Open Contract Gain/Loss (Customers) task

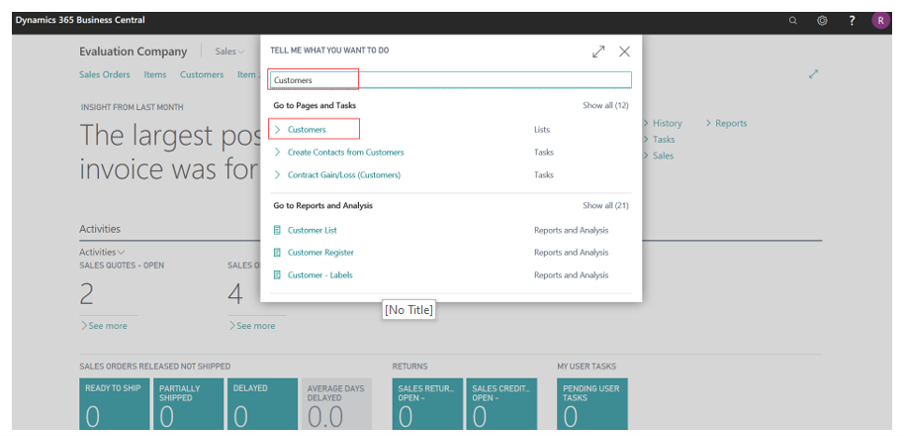tap(344, 175)
